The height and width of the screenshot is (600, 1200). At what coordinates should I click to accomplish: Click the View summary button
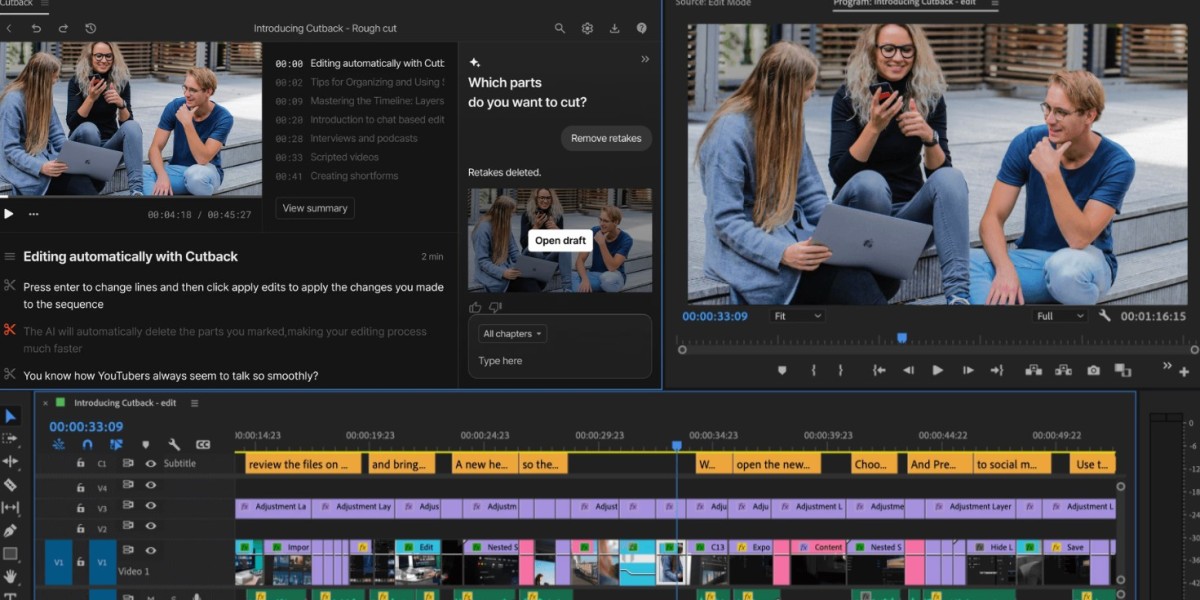pyautogui.click(x=315, y=208)
